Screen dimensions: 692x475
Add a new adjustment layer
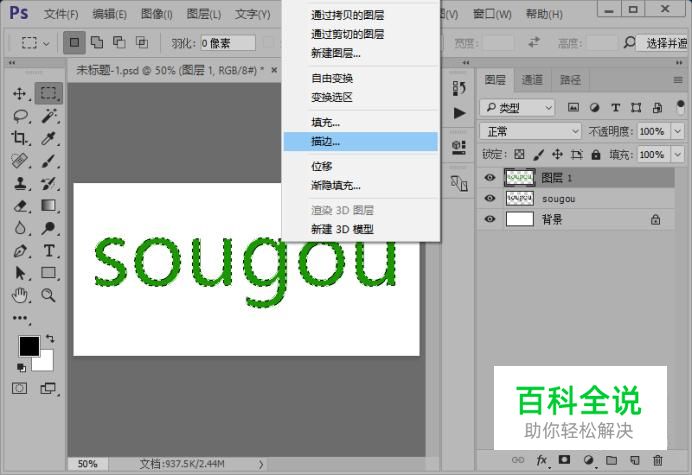[x=588, y=460]
